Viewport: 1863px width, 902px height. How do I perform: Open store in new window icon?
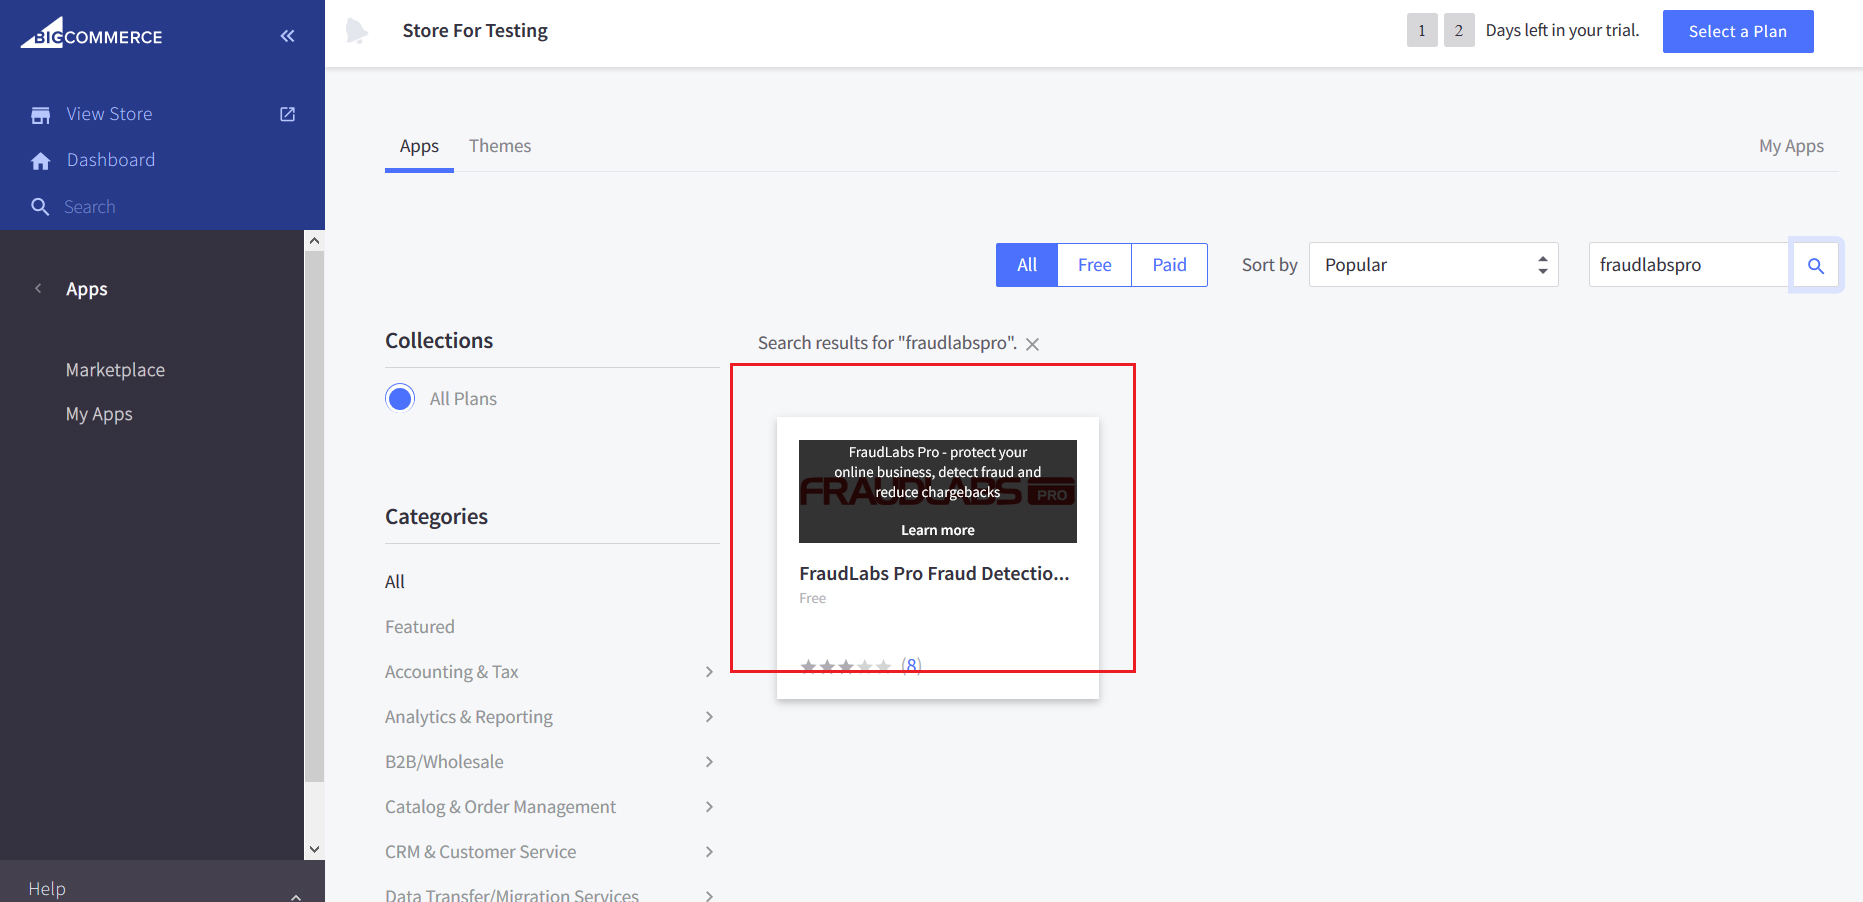(x=287, y=114)
